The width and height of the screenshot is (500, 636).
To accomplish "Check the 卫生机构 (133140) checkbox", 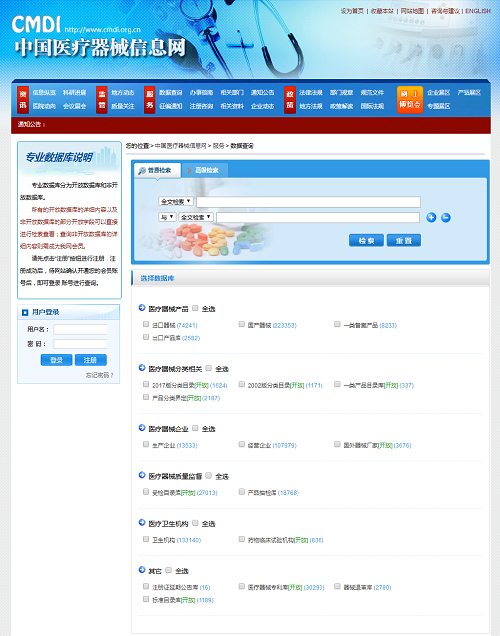I will pos(146,539).
